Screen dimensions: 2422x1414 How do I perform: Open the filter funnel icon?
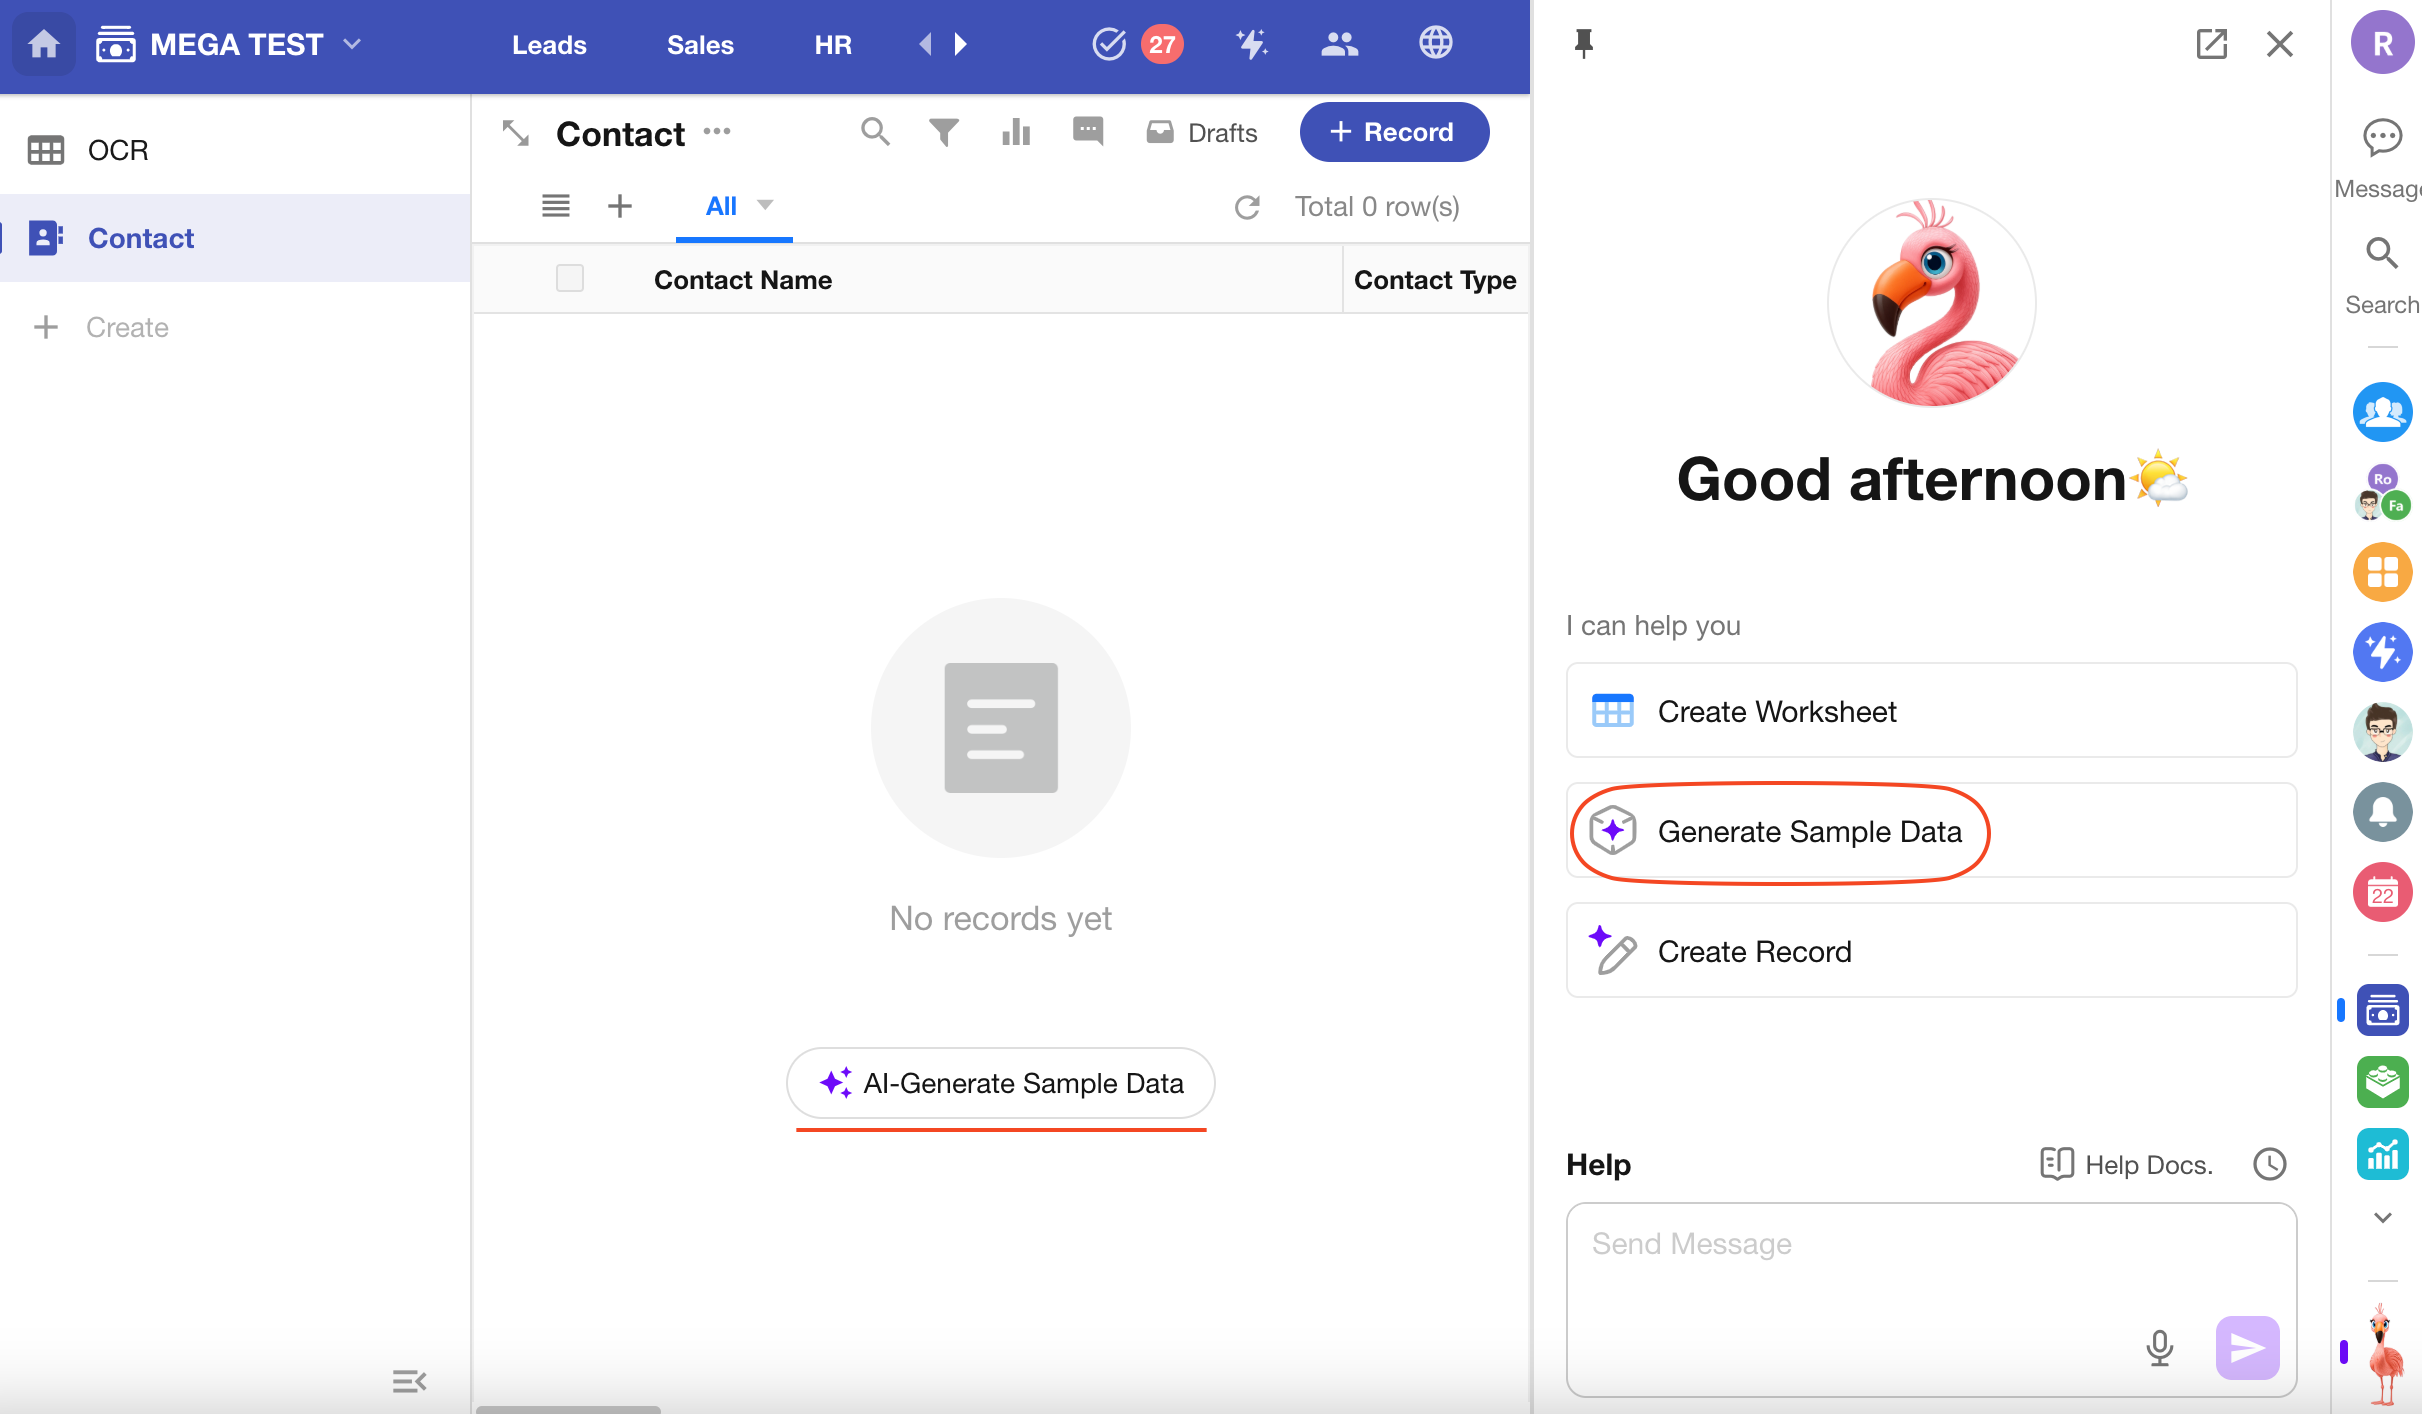tap(943, 132)
